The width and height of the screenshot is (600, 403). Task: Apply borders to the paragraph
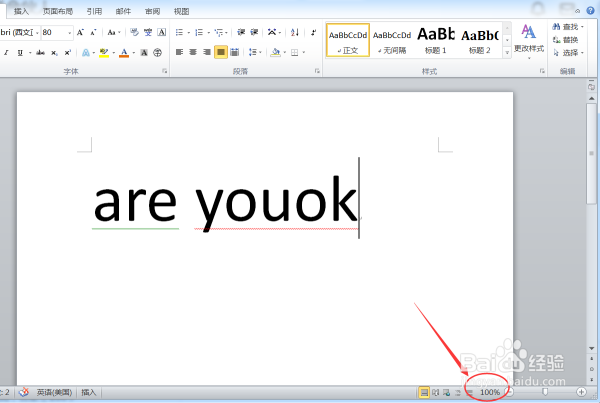point(294,52)
